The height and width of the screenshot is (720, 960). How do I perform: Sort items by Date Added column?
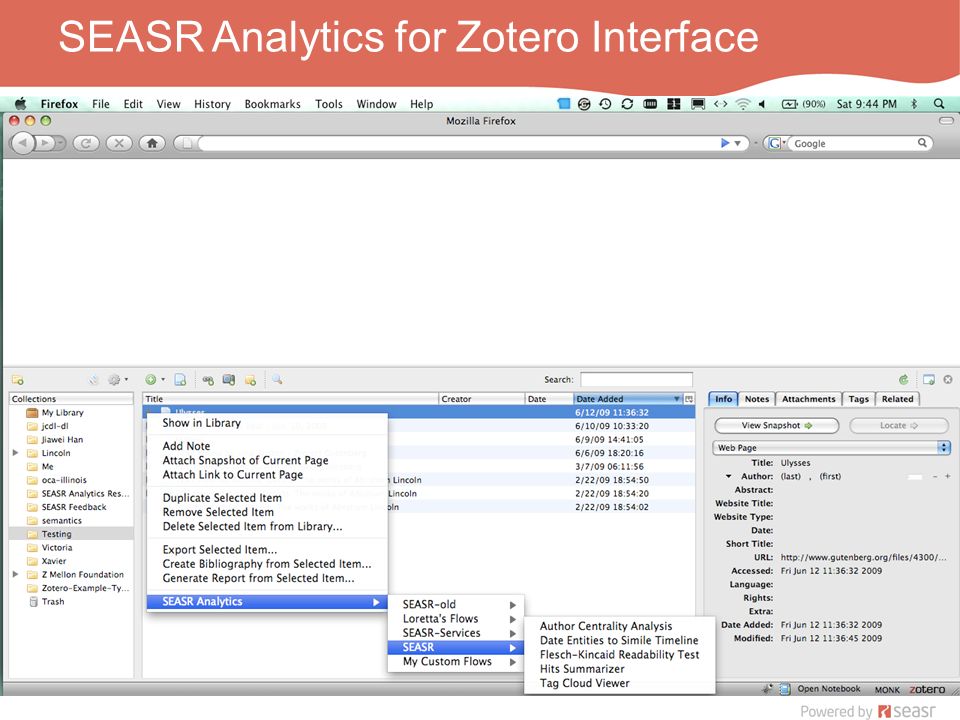point(627,399)
